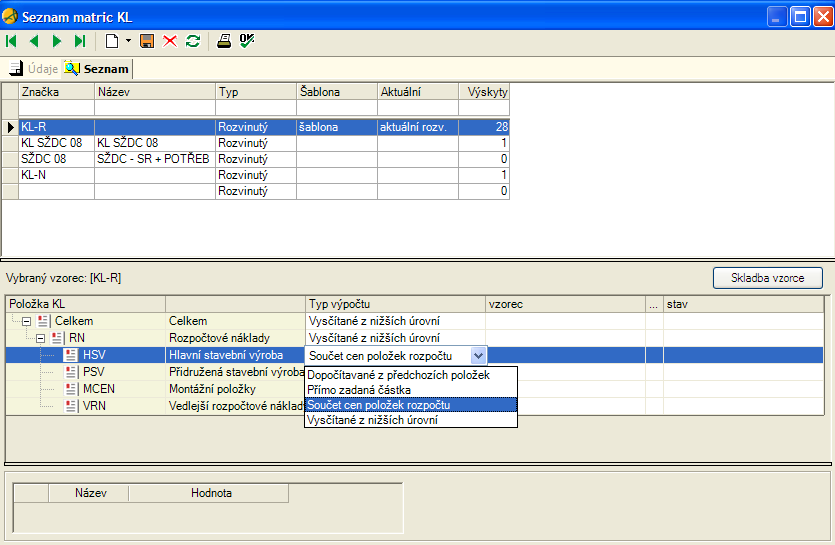835x545 pixels.
Task: Go to the first record
Action: [x=11, y=41]
